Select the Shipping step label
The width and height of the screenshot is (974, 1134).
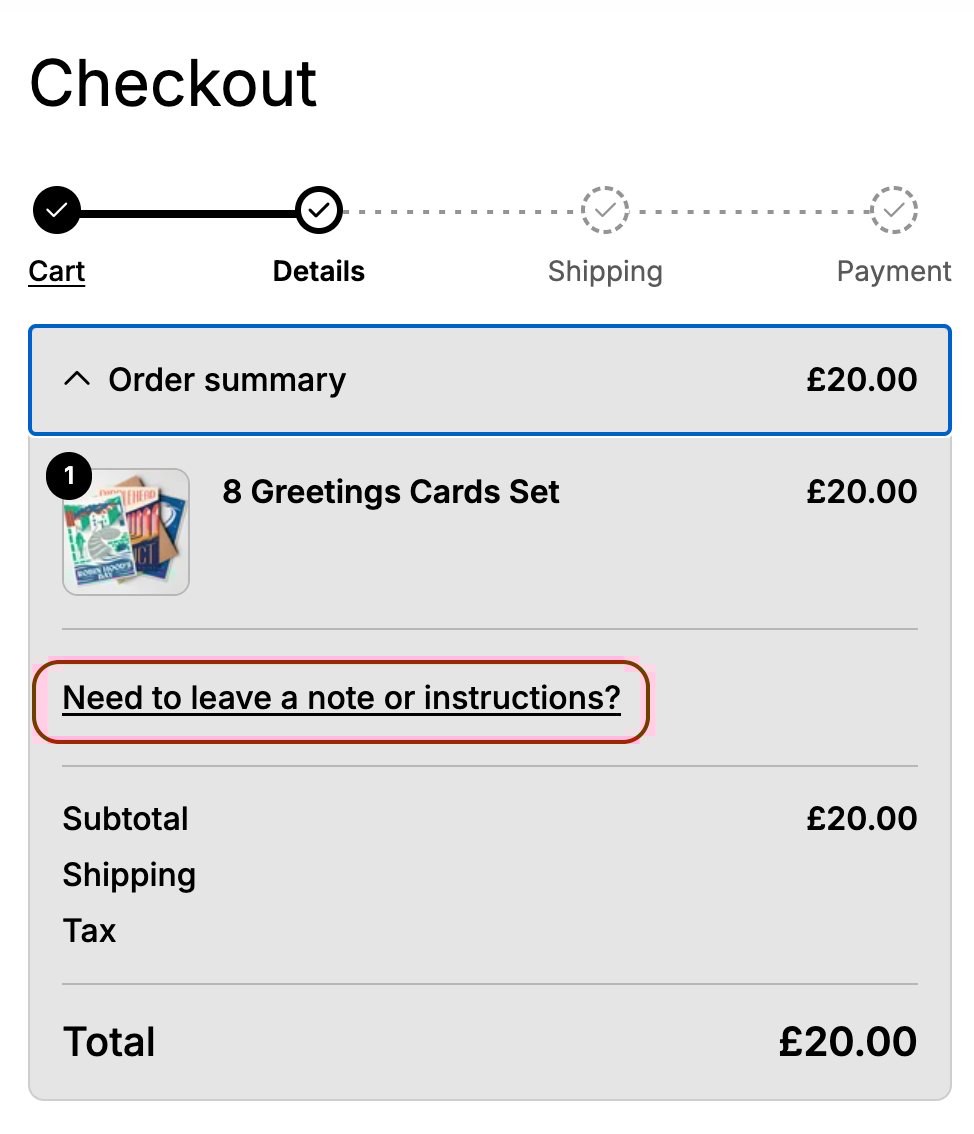(x=605, y=271)
